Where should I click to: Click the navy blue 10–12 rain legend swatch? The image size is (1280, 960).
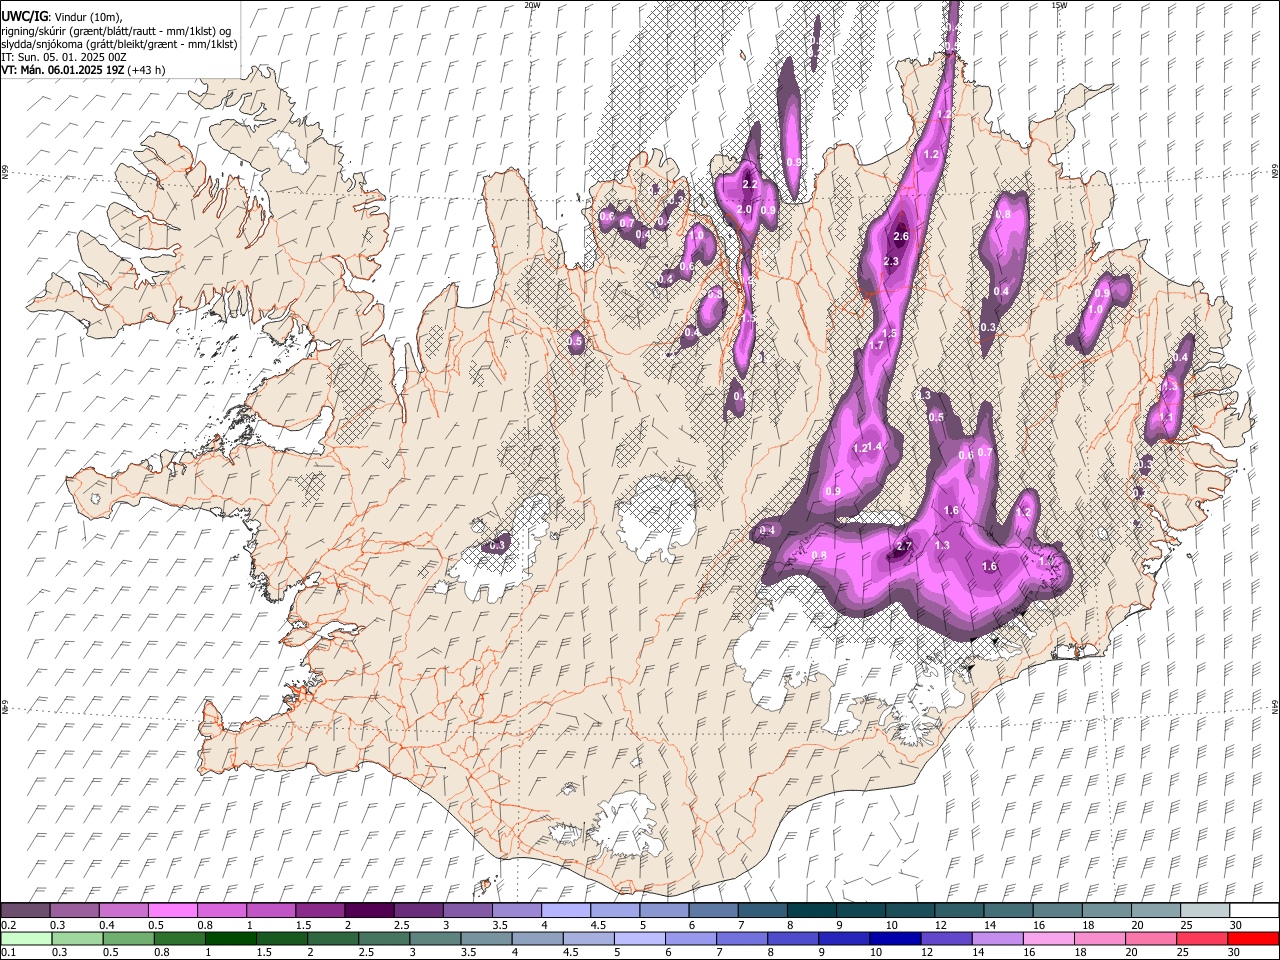coord(893,939)
